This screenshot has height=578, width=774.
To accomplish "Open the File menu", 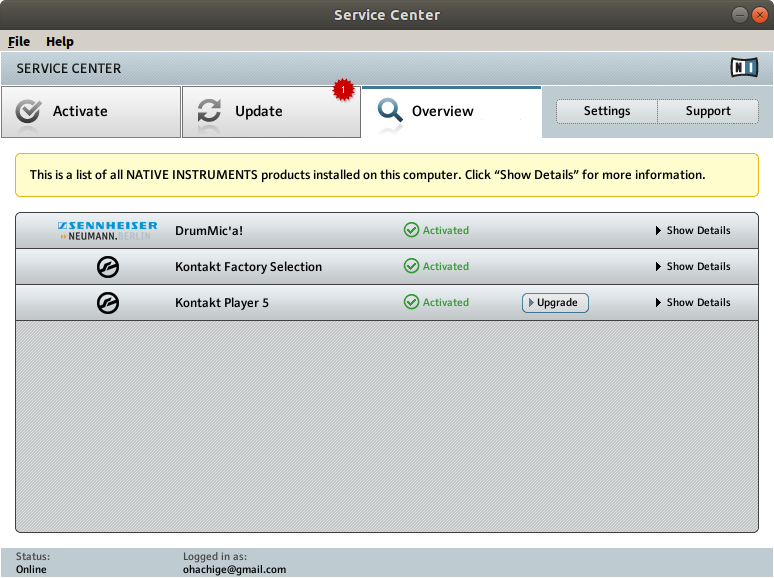I will pos(19,41).
